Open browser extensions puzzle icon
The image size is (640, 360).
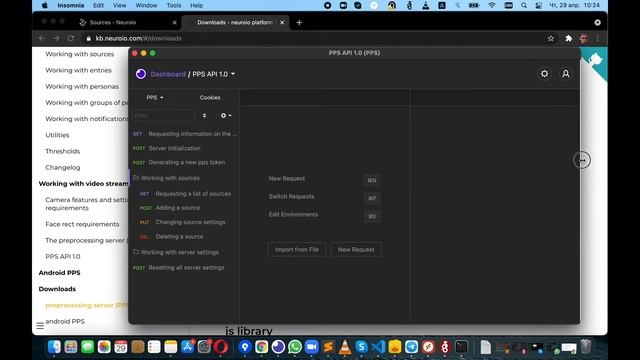tap(569, 38)
